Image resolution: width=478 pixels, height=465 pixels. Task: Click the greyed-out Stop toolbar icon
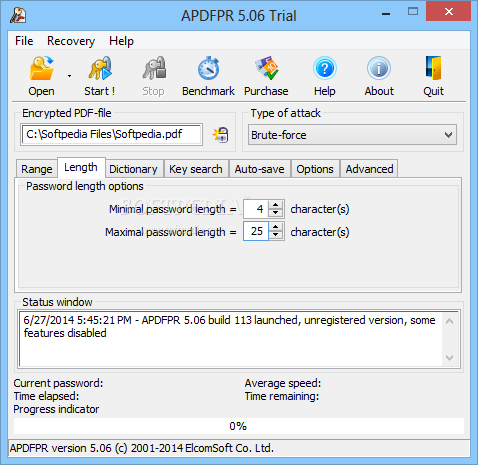[x=154, y=69]
